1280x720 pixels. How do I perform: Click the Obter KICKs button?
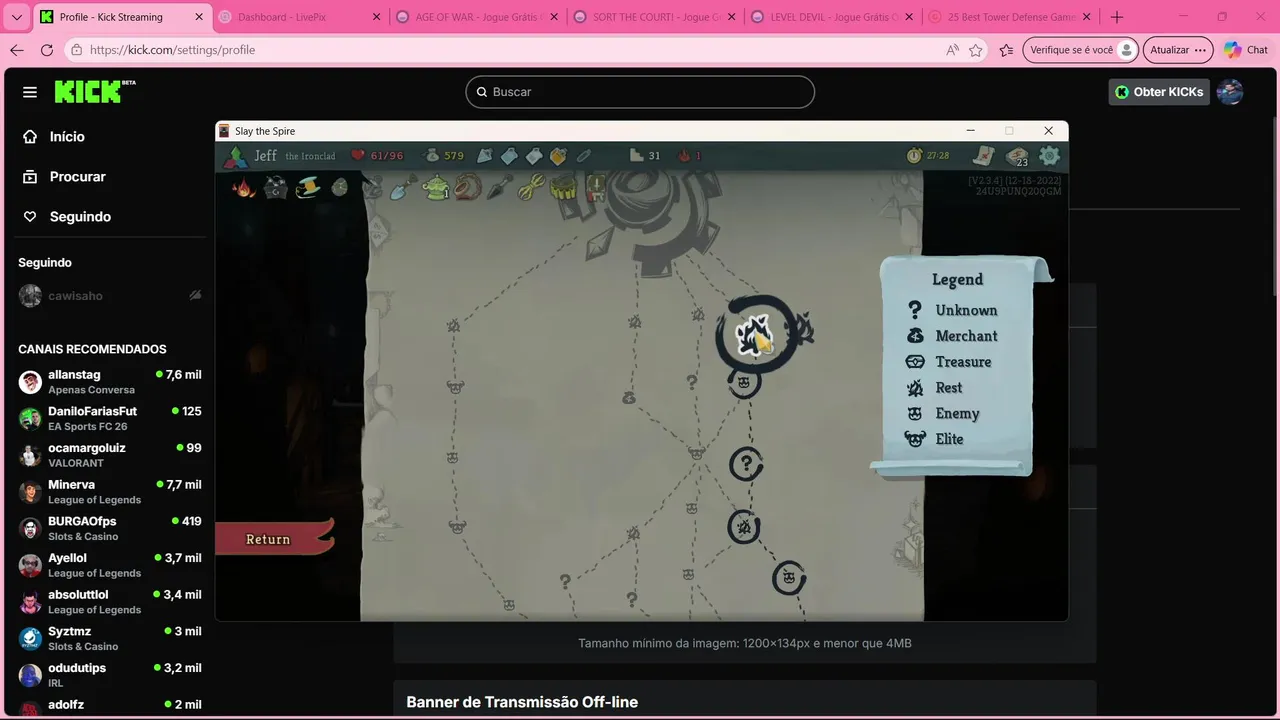pos(1159,92)
